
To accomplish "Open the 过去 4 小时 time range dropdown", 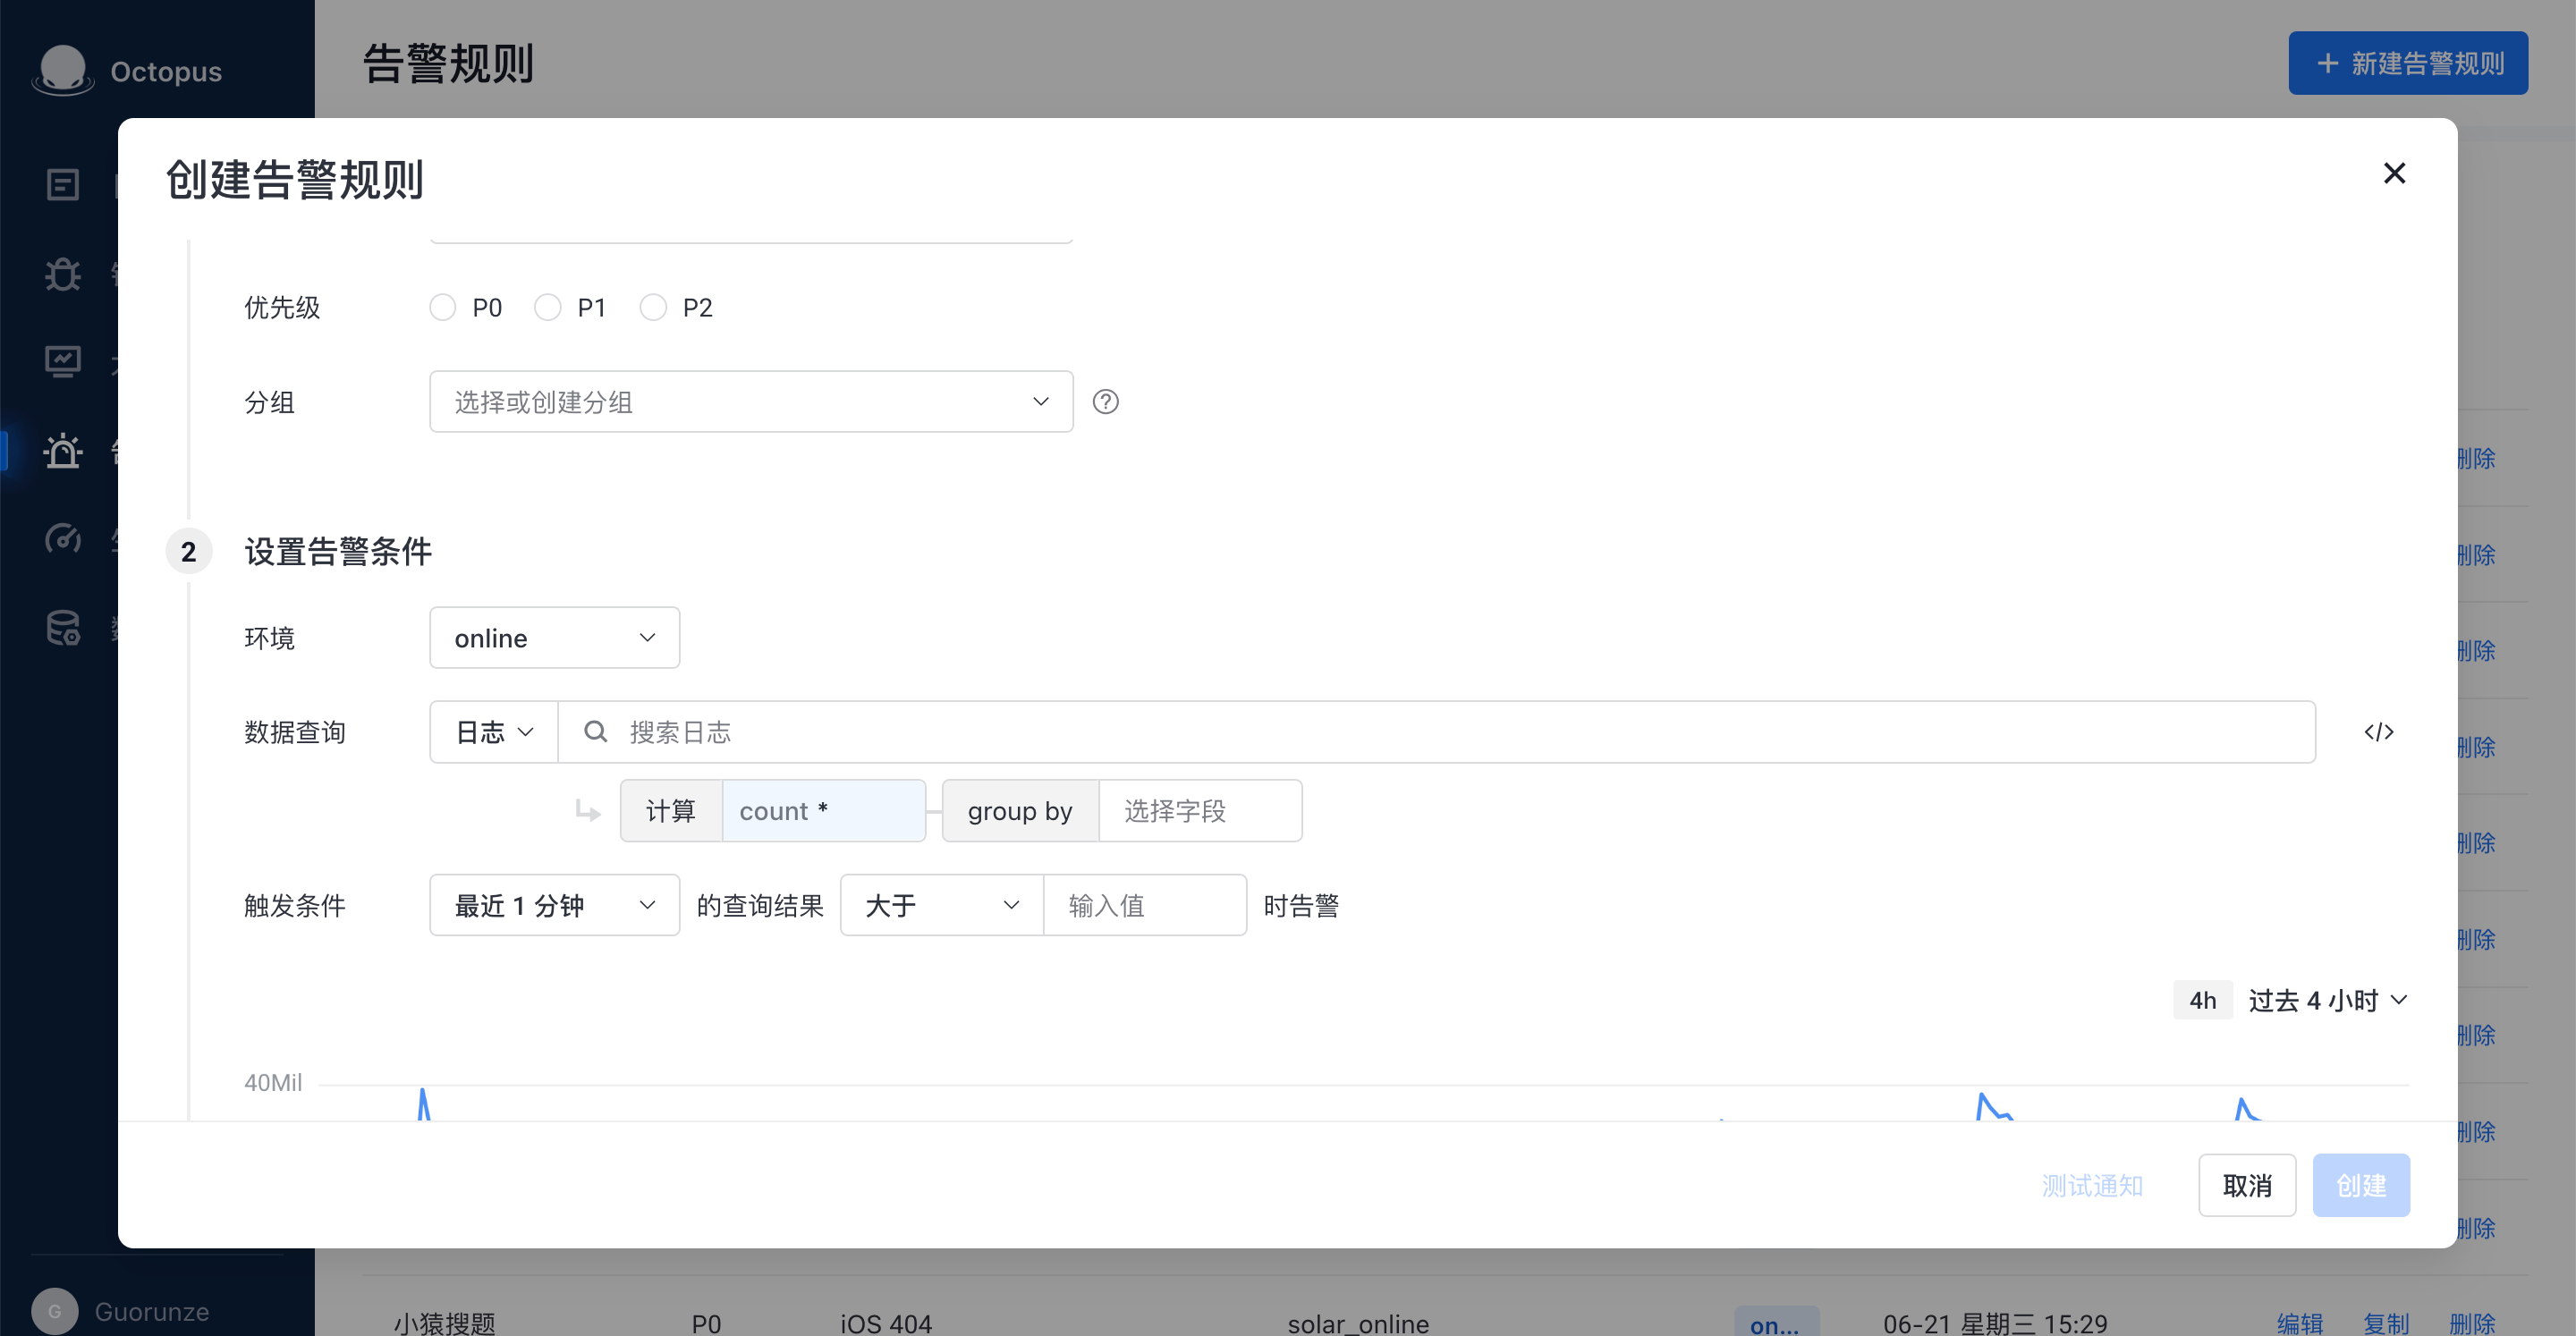I will 2327,1000.
